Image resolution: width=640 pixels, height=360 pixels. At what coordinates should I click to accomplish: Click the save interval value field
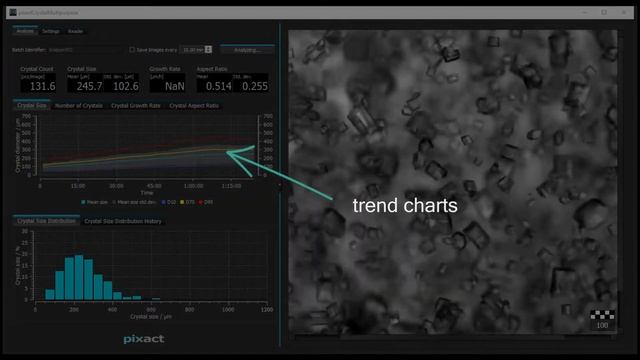[192, 50]
